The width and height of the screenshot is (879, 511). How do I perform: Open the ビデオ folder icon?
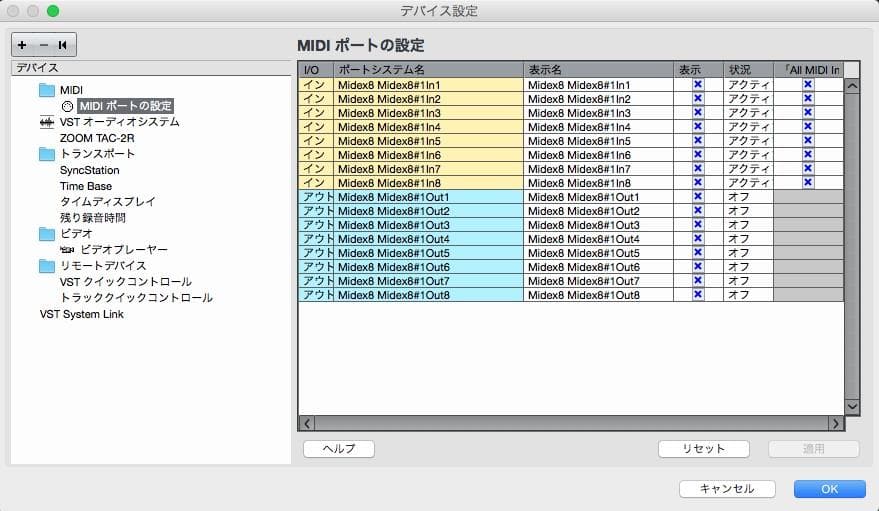pos(47,234)
